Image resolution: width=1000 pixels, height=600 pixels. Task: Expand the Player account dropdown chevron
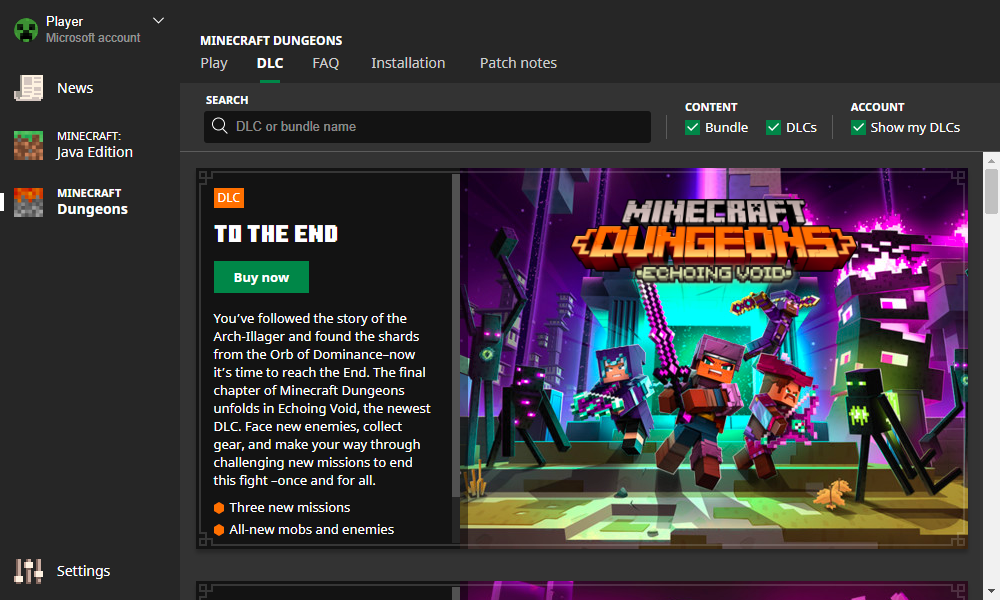tap(158, 21)
